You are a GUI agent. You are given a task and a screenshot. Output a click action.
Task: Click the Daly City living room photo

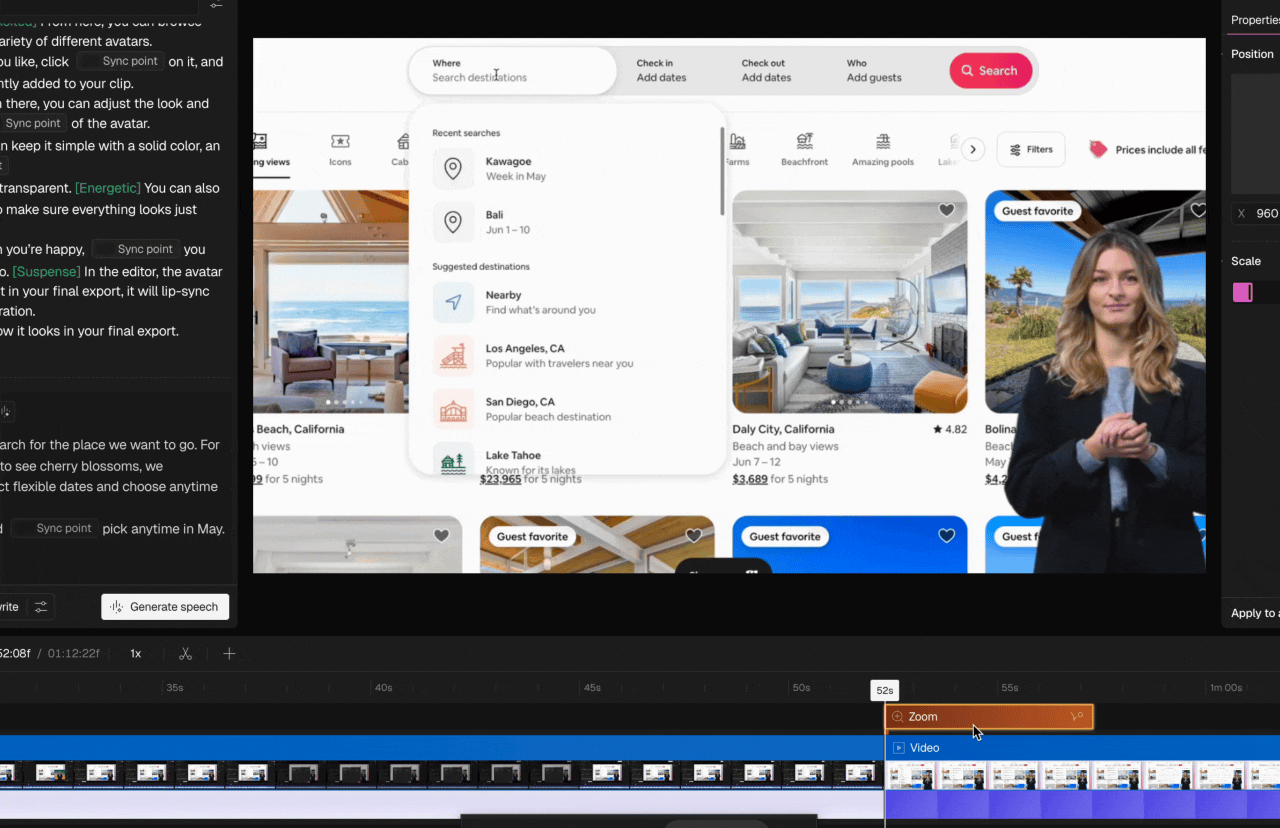pos(850,302)
